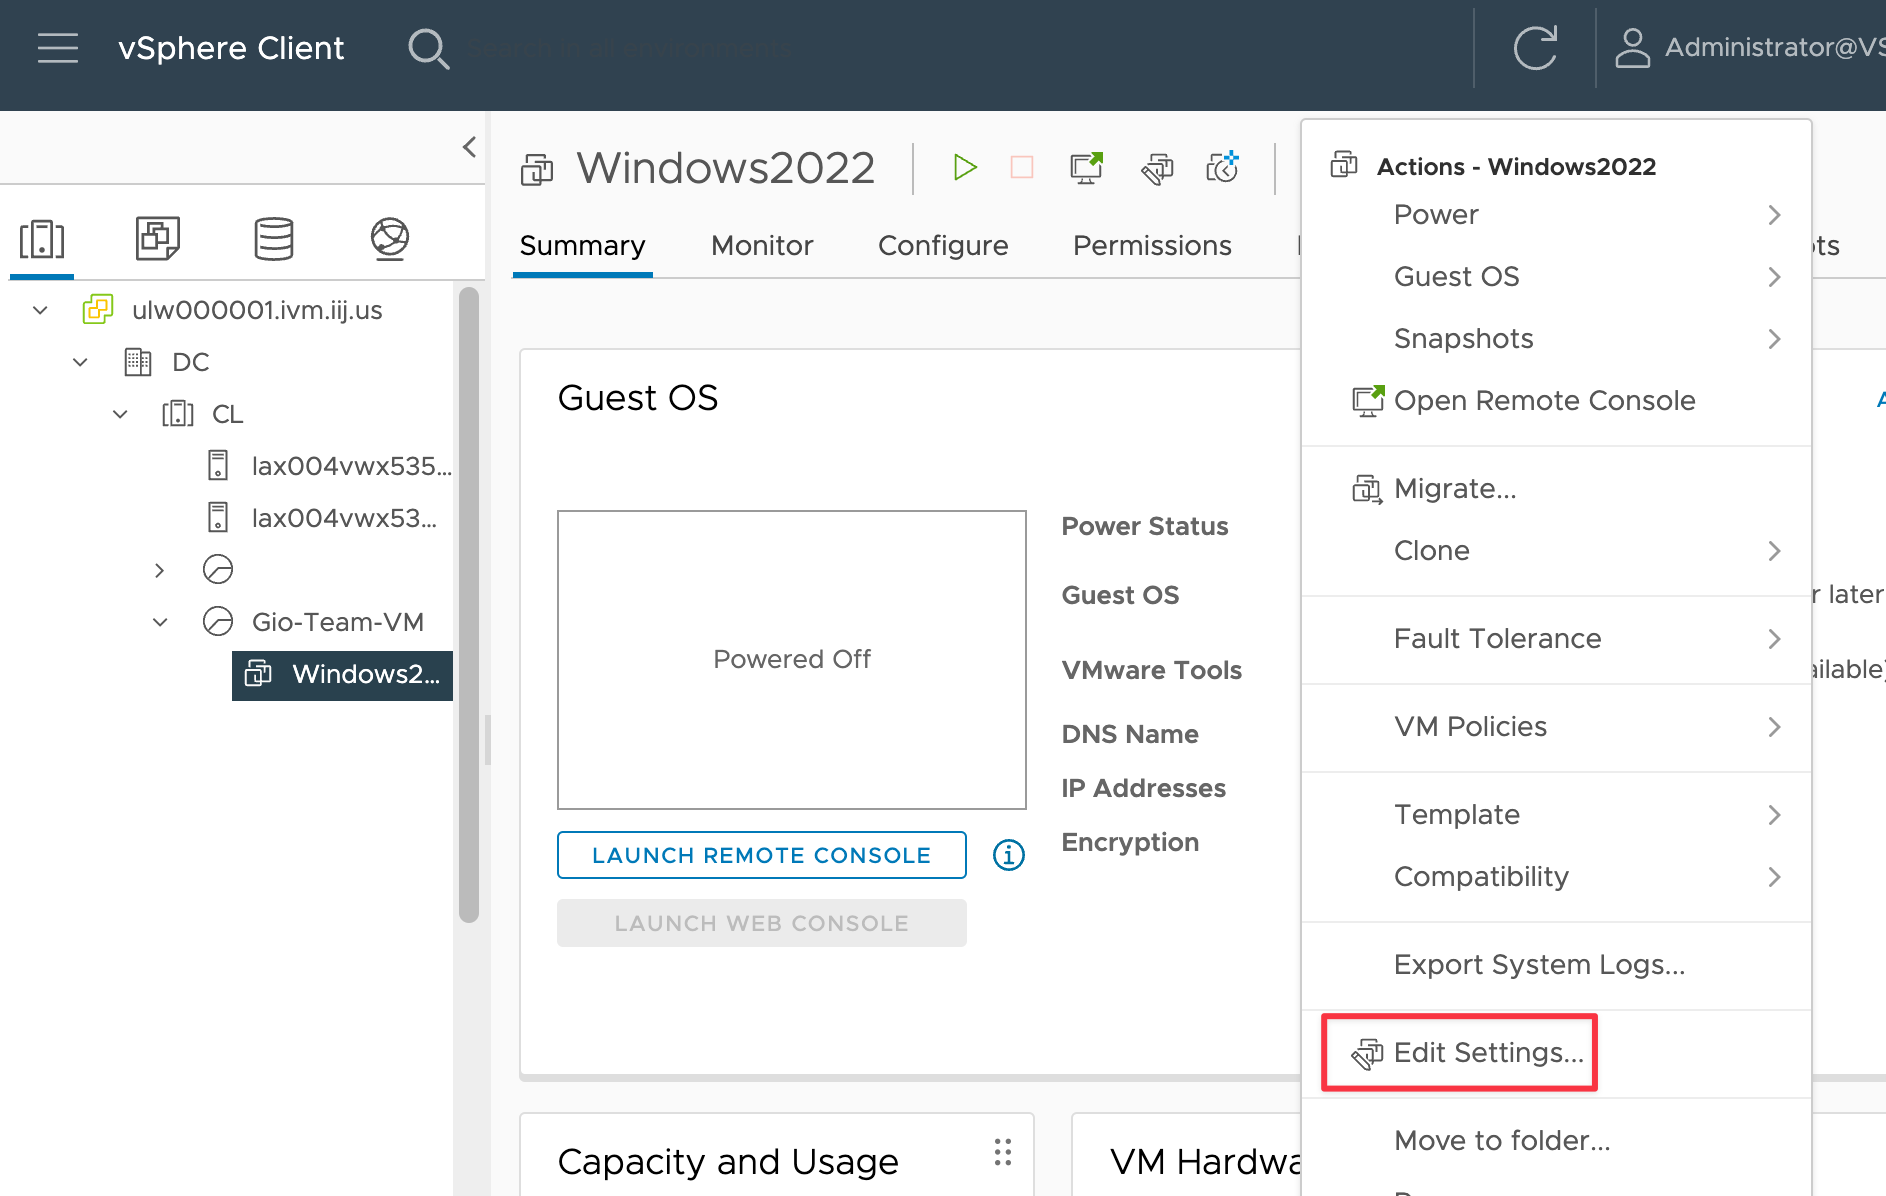Expand the Guest OS submenu
The height and width of the screenshot is (1196, 1886).
[x=1556, y=277]
